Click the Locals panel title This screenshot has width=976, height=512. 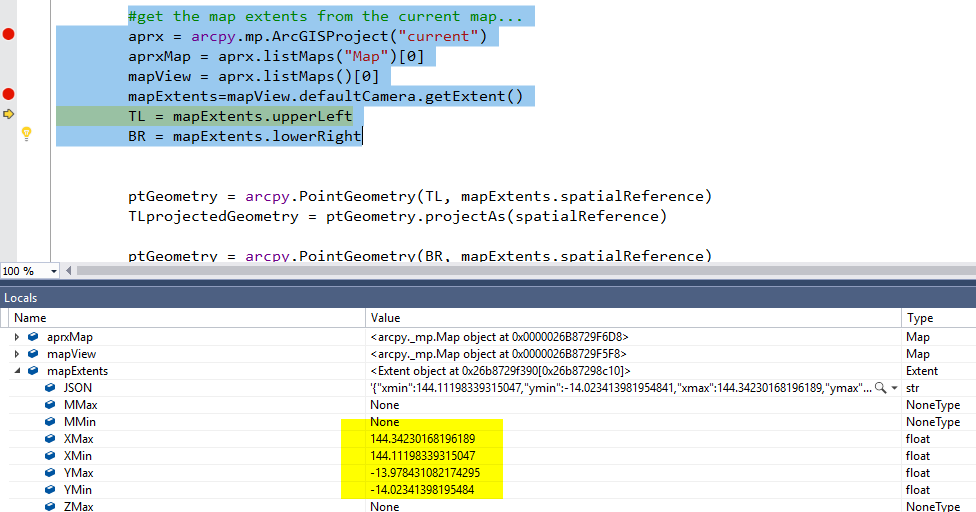click(x=21, y=298)
